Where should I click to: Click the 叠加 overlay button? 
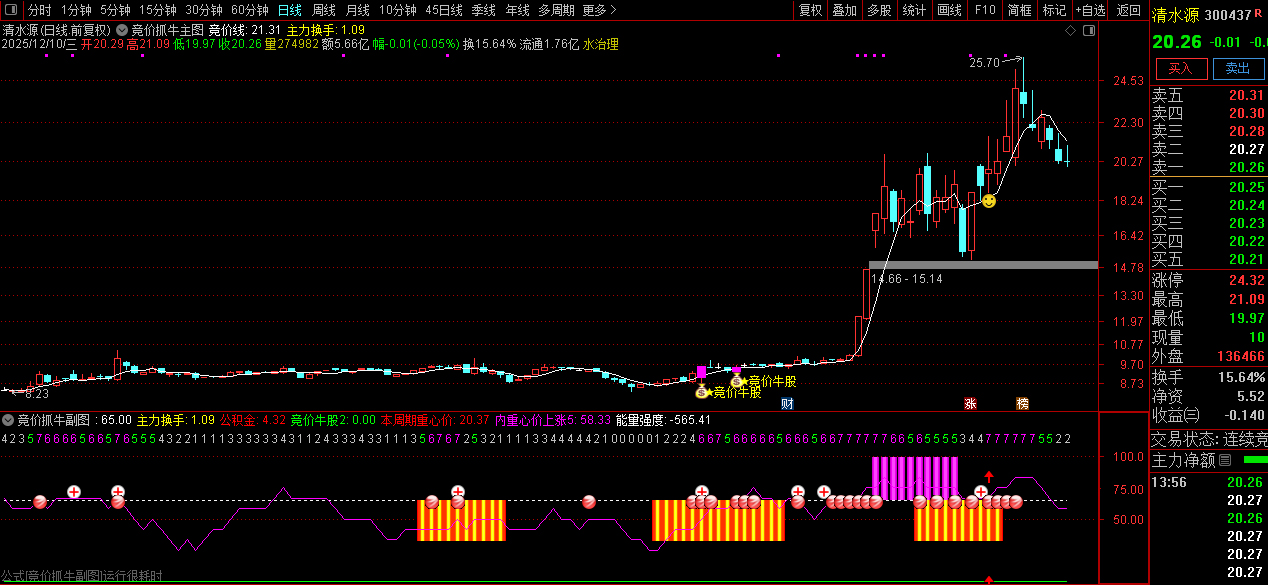pos(844,10)
